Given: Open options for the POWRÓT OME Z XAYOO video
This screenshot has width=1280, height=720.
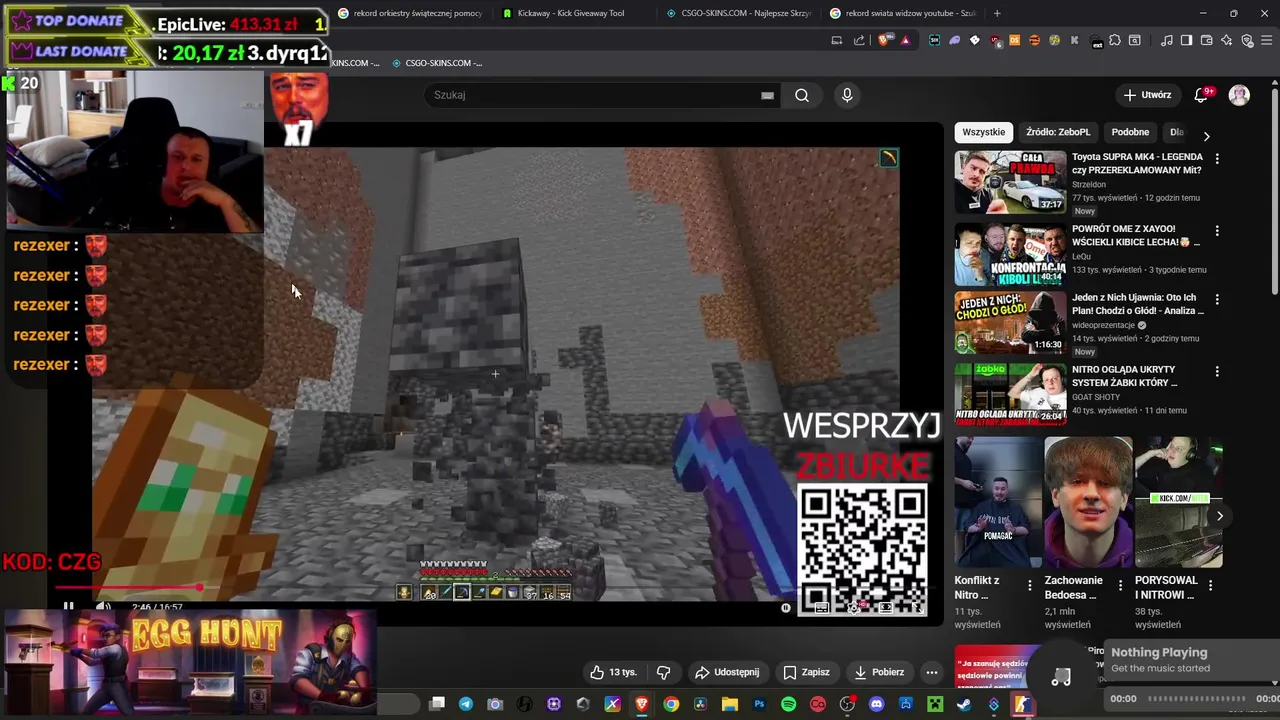Looking at the screenshot, I should [x=1217, y=231].
